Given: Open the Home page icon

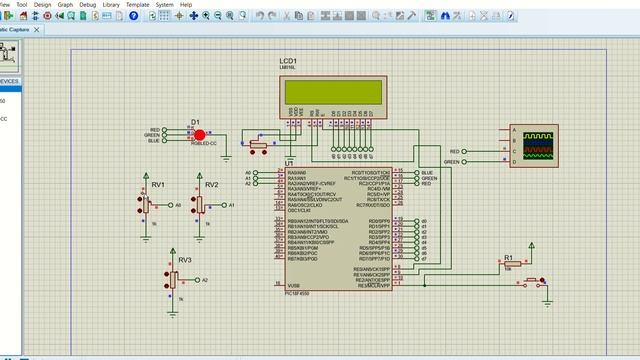Looking at the screenshot, I should coord(23,16).
